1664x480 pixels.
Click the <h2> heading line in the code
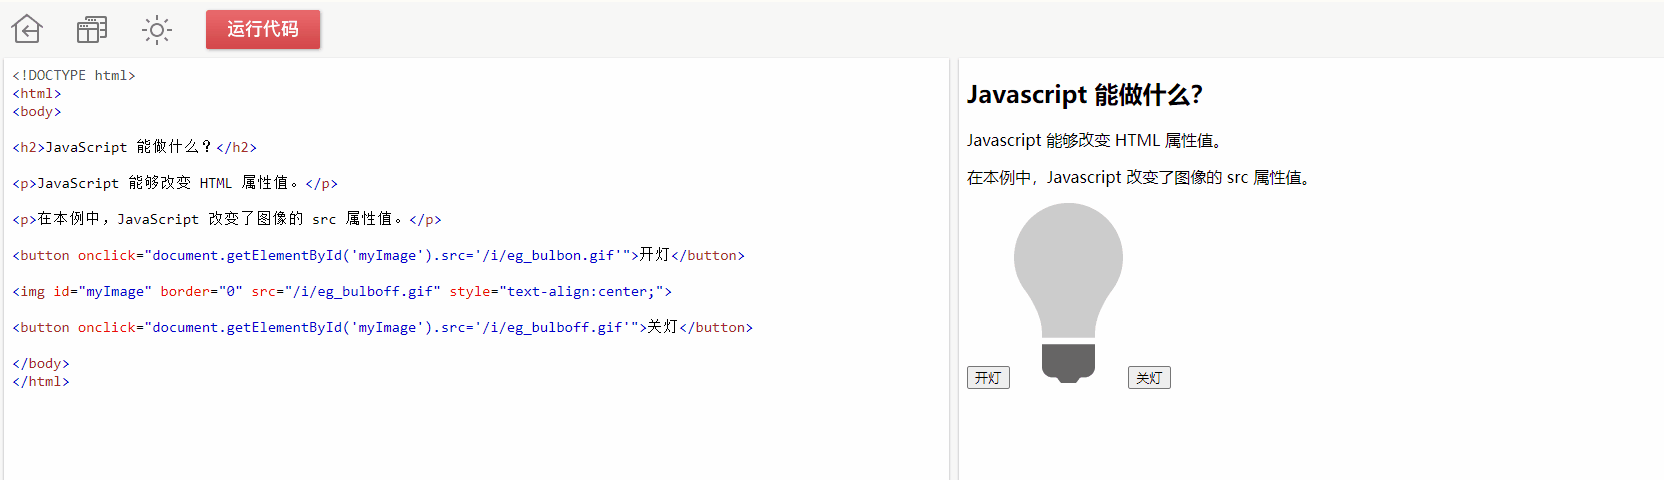[135, 147]
